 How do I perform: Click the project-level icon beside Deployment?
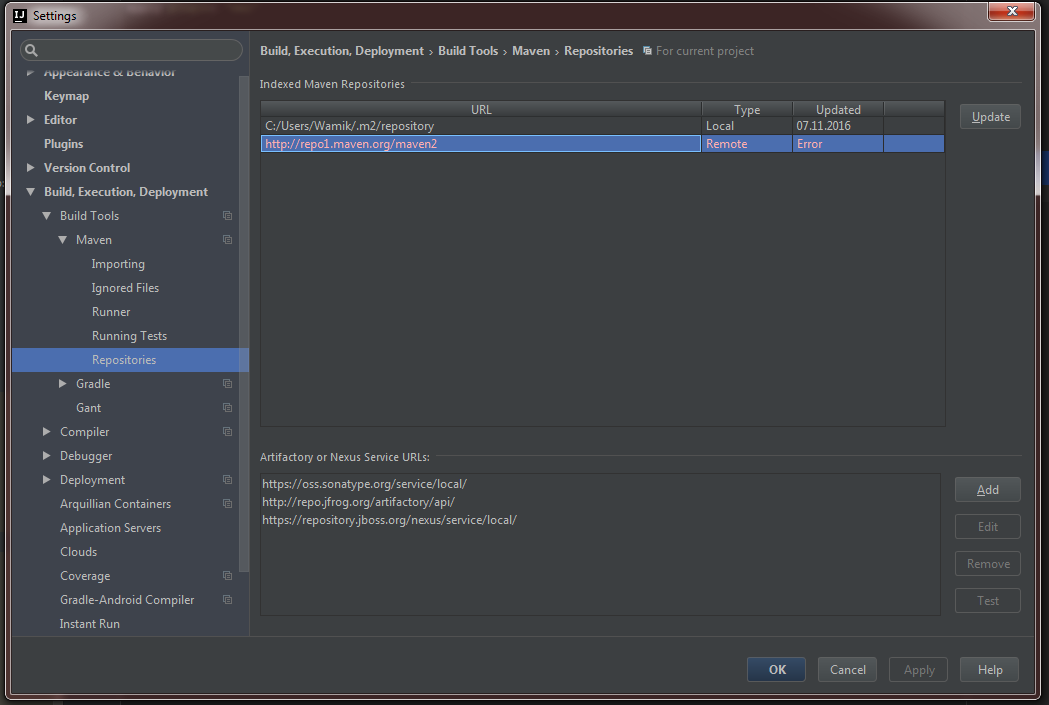tap(227, 480)
